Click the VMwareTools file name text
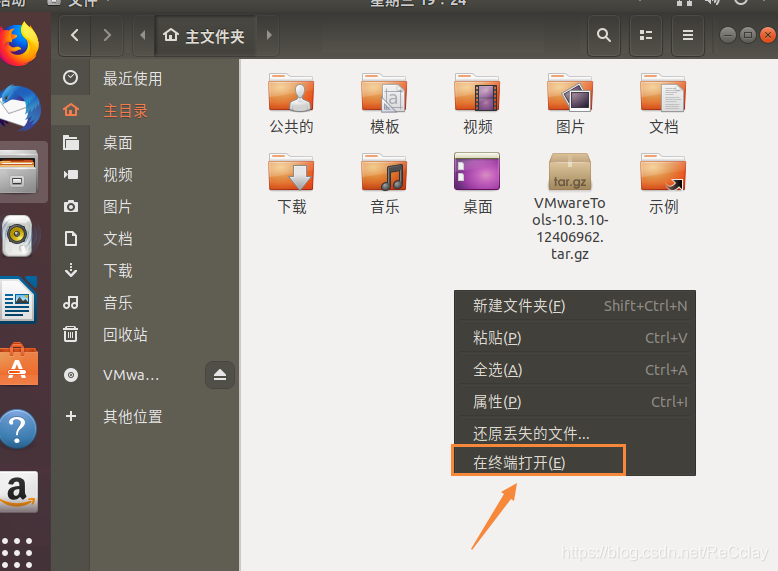 point(570,228)
